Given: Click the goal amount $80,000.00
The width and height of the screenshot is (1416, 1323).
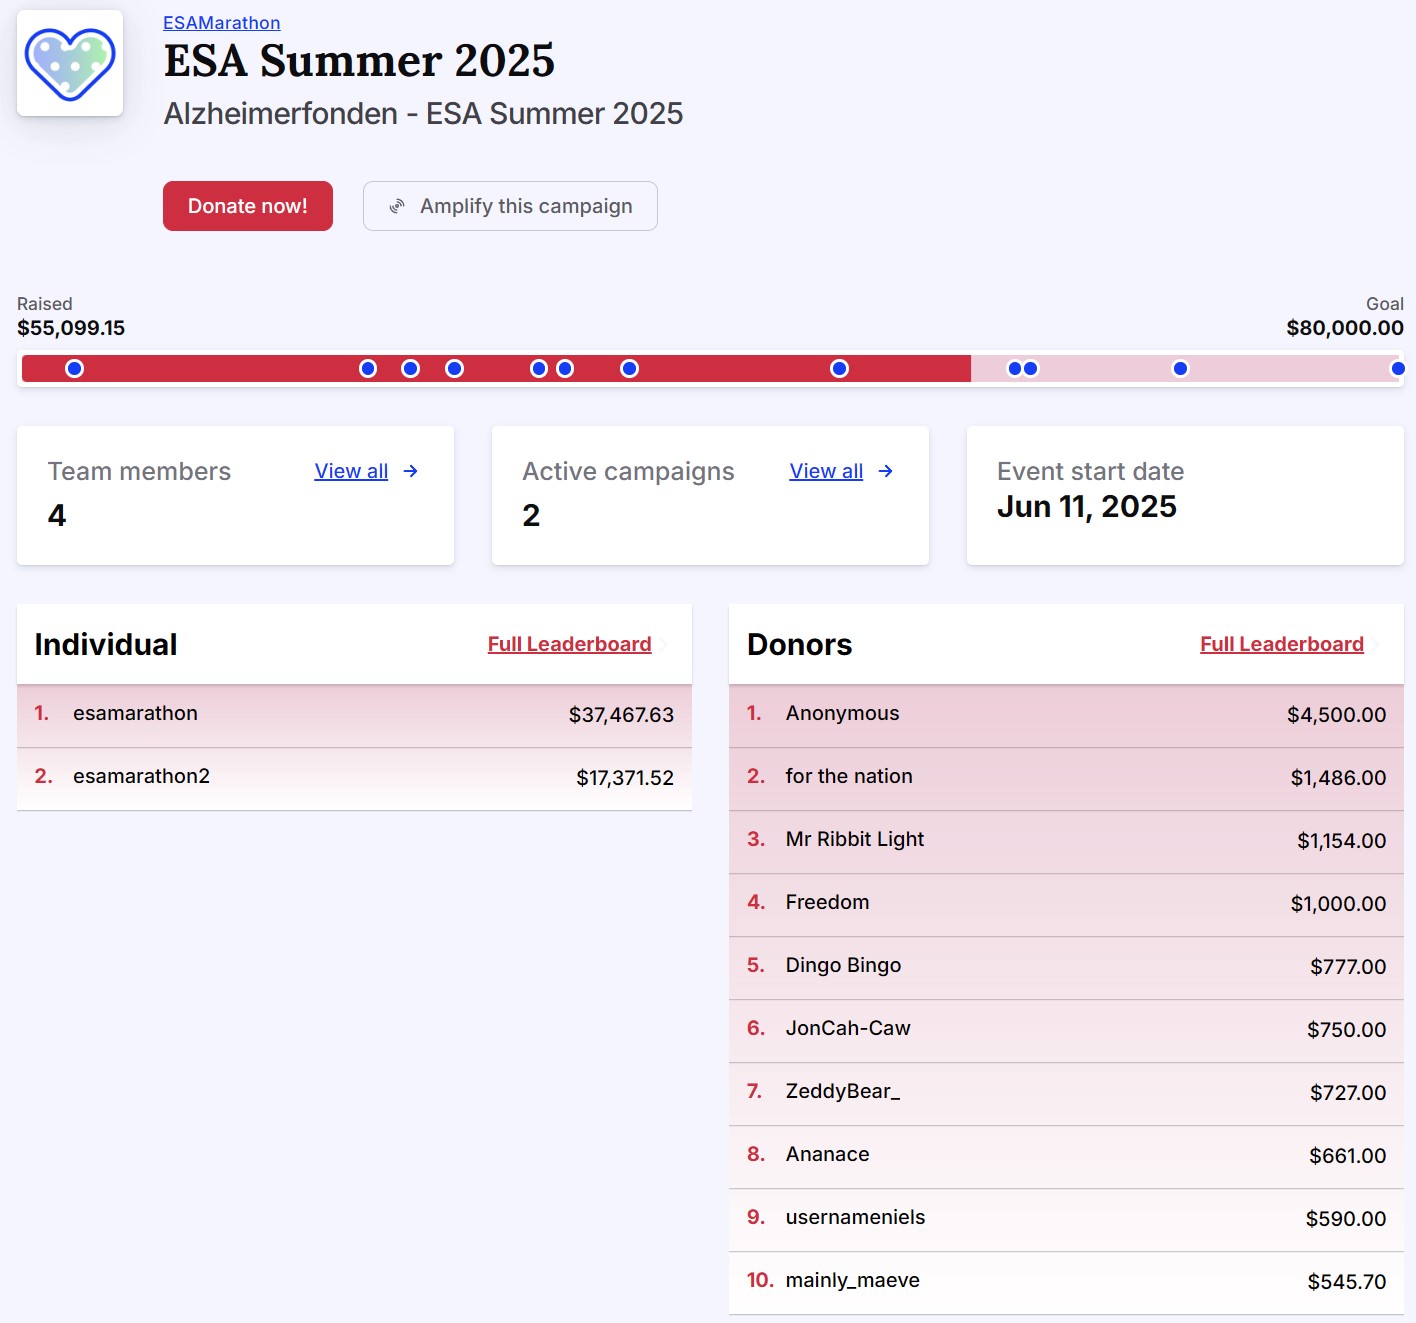Looking at the screenshot, I should tap(1345, 328).
